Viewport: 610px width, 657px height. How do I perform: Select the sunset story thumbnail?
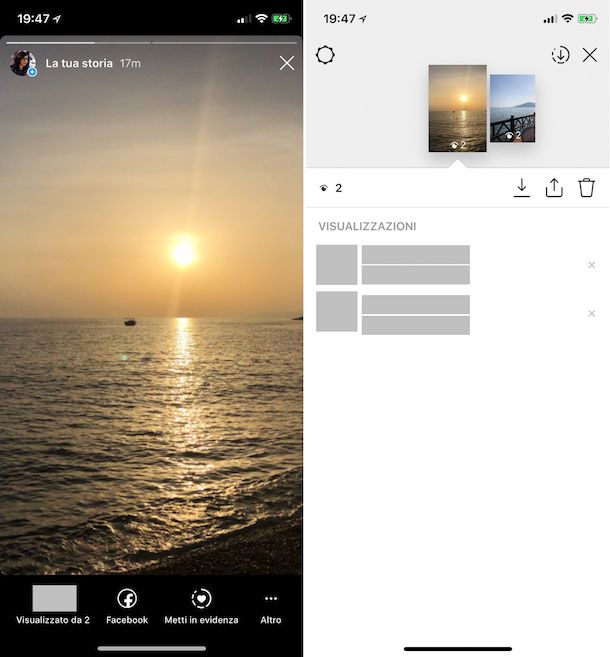tap(458, 108)
